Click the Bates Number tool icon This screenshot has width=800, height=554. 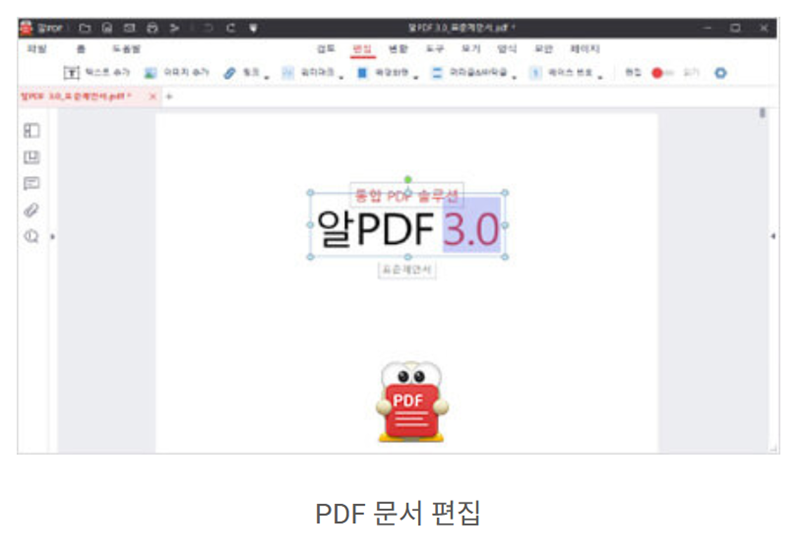point(535,73)
